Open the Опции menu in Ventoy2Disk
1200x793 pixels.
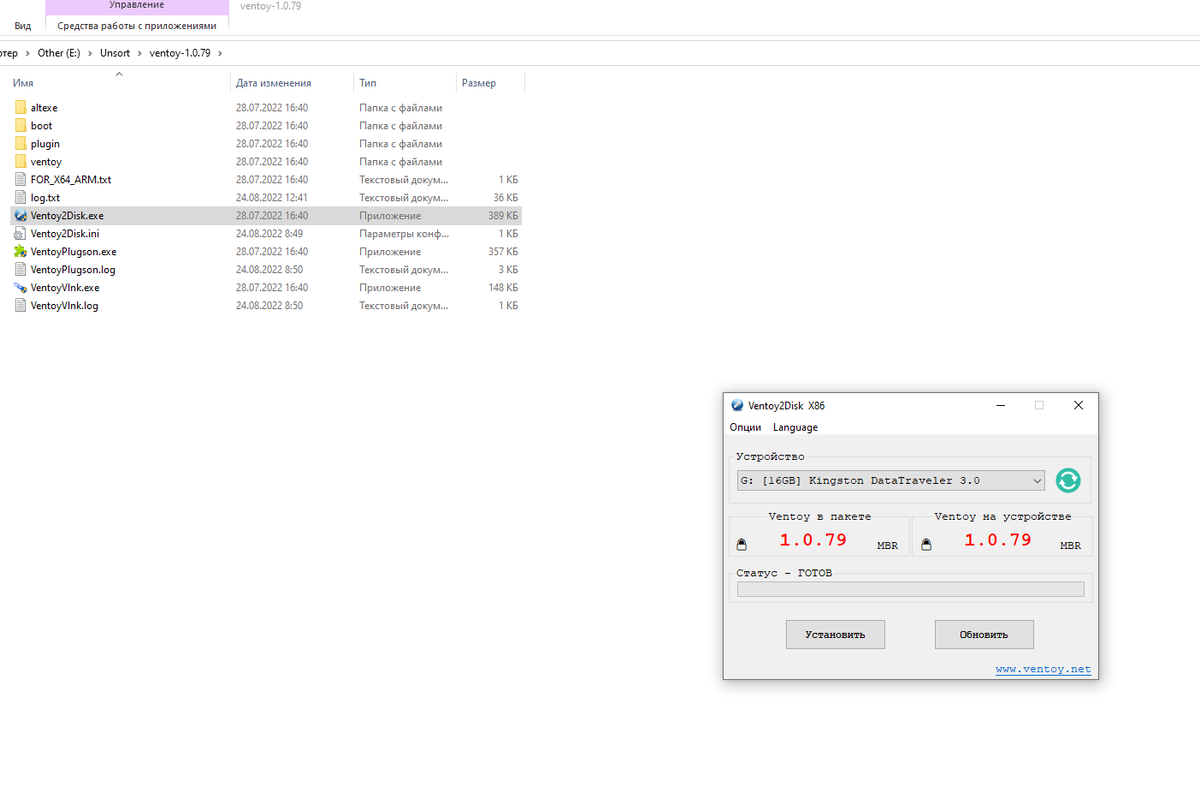[x=745, y=427]
